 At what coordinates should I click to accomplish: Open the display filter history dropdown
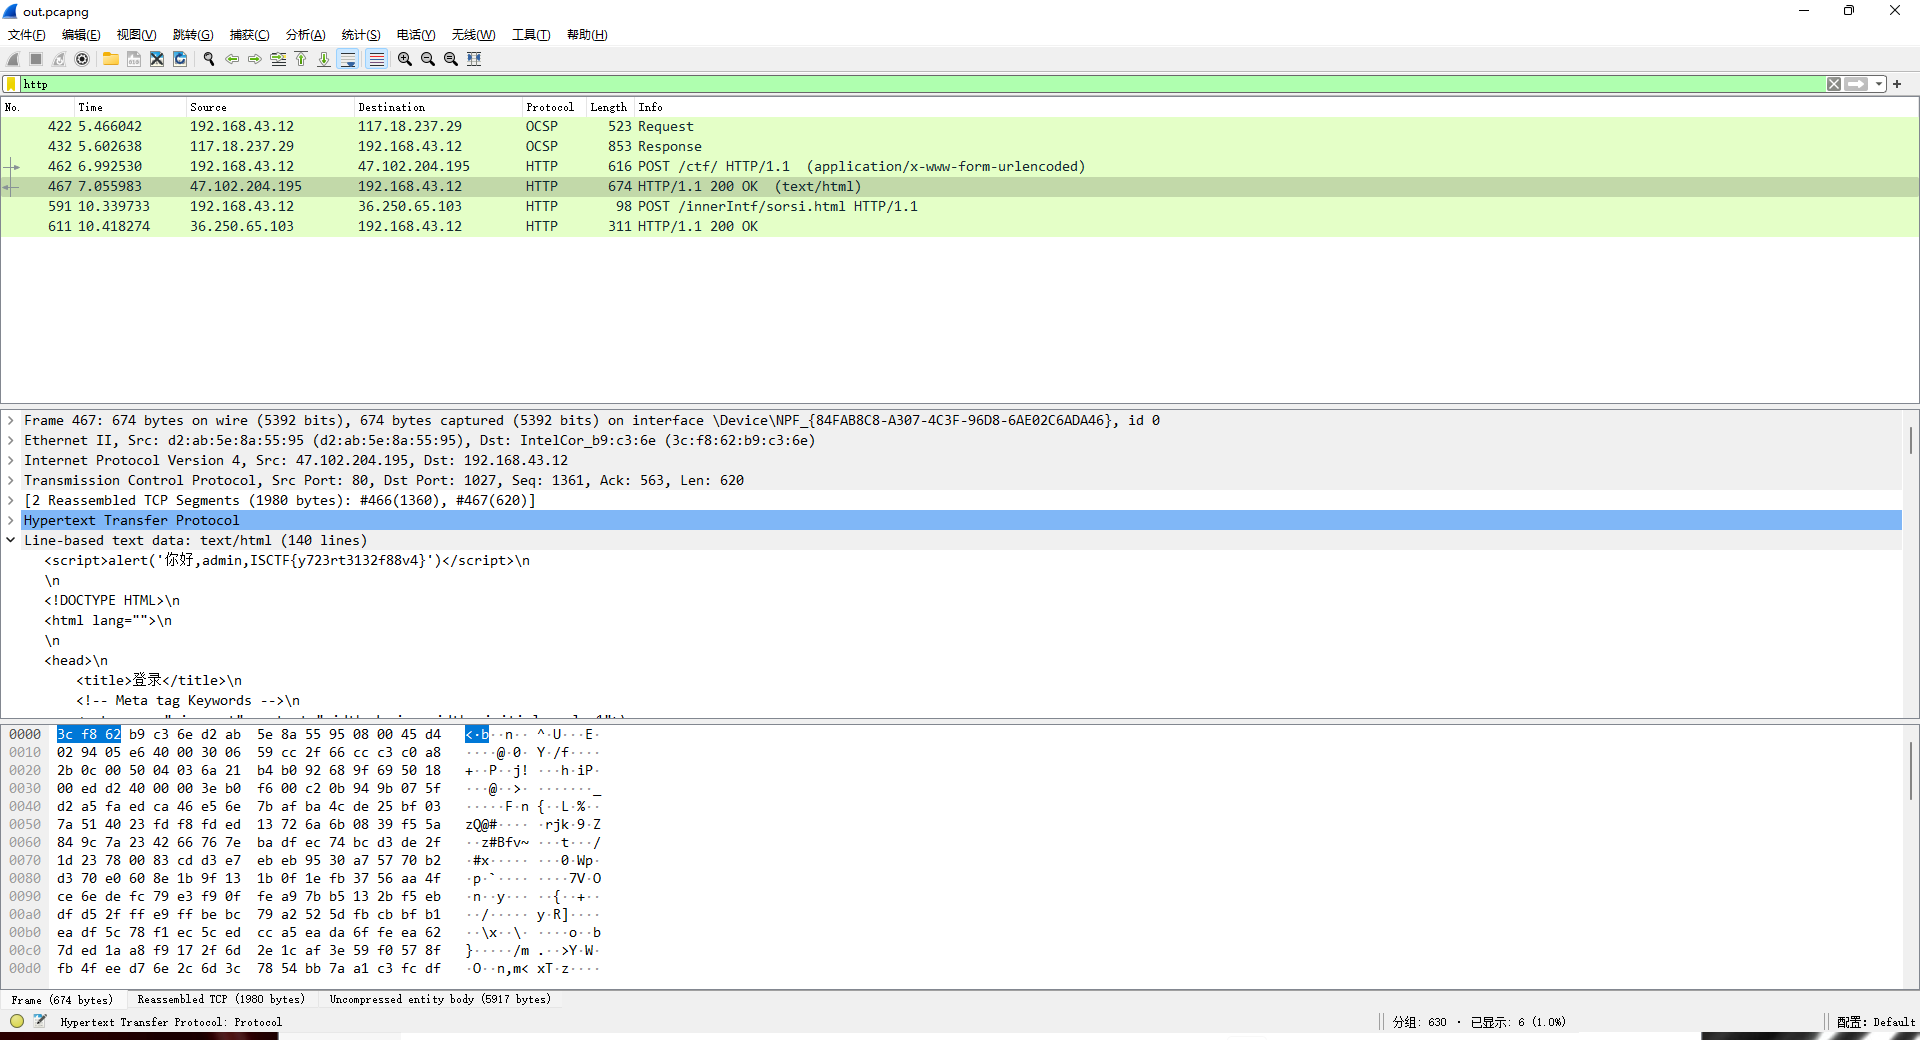click(x=1879, y=84)
